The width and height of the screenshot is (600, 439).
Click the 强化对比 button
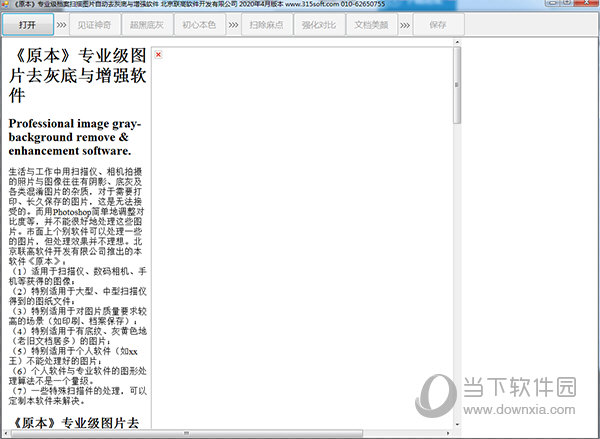click(319, 25)
